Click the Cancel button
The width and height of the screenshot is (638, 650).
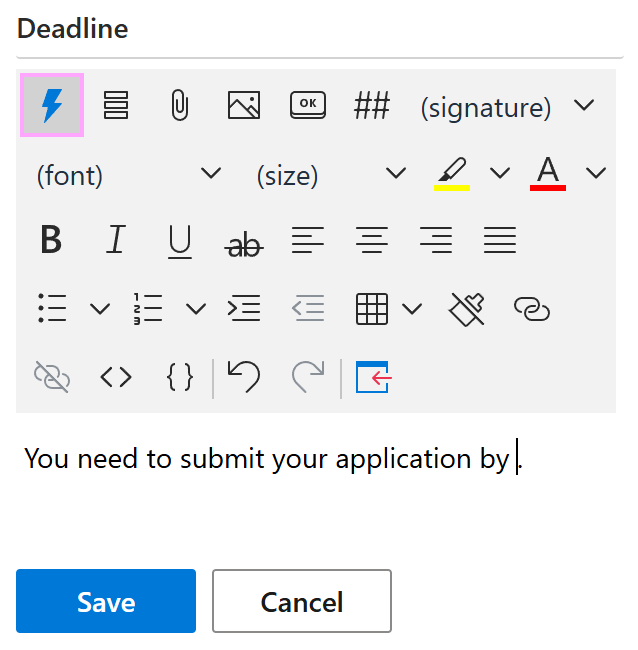pyautogui.click(x=302, y=601)
